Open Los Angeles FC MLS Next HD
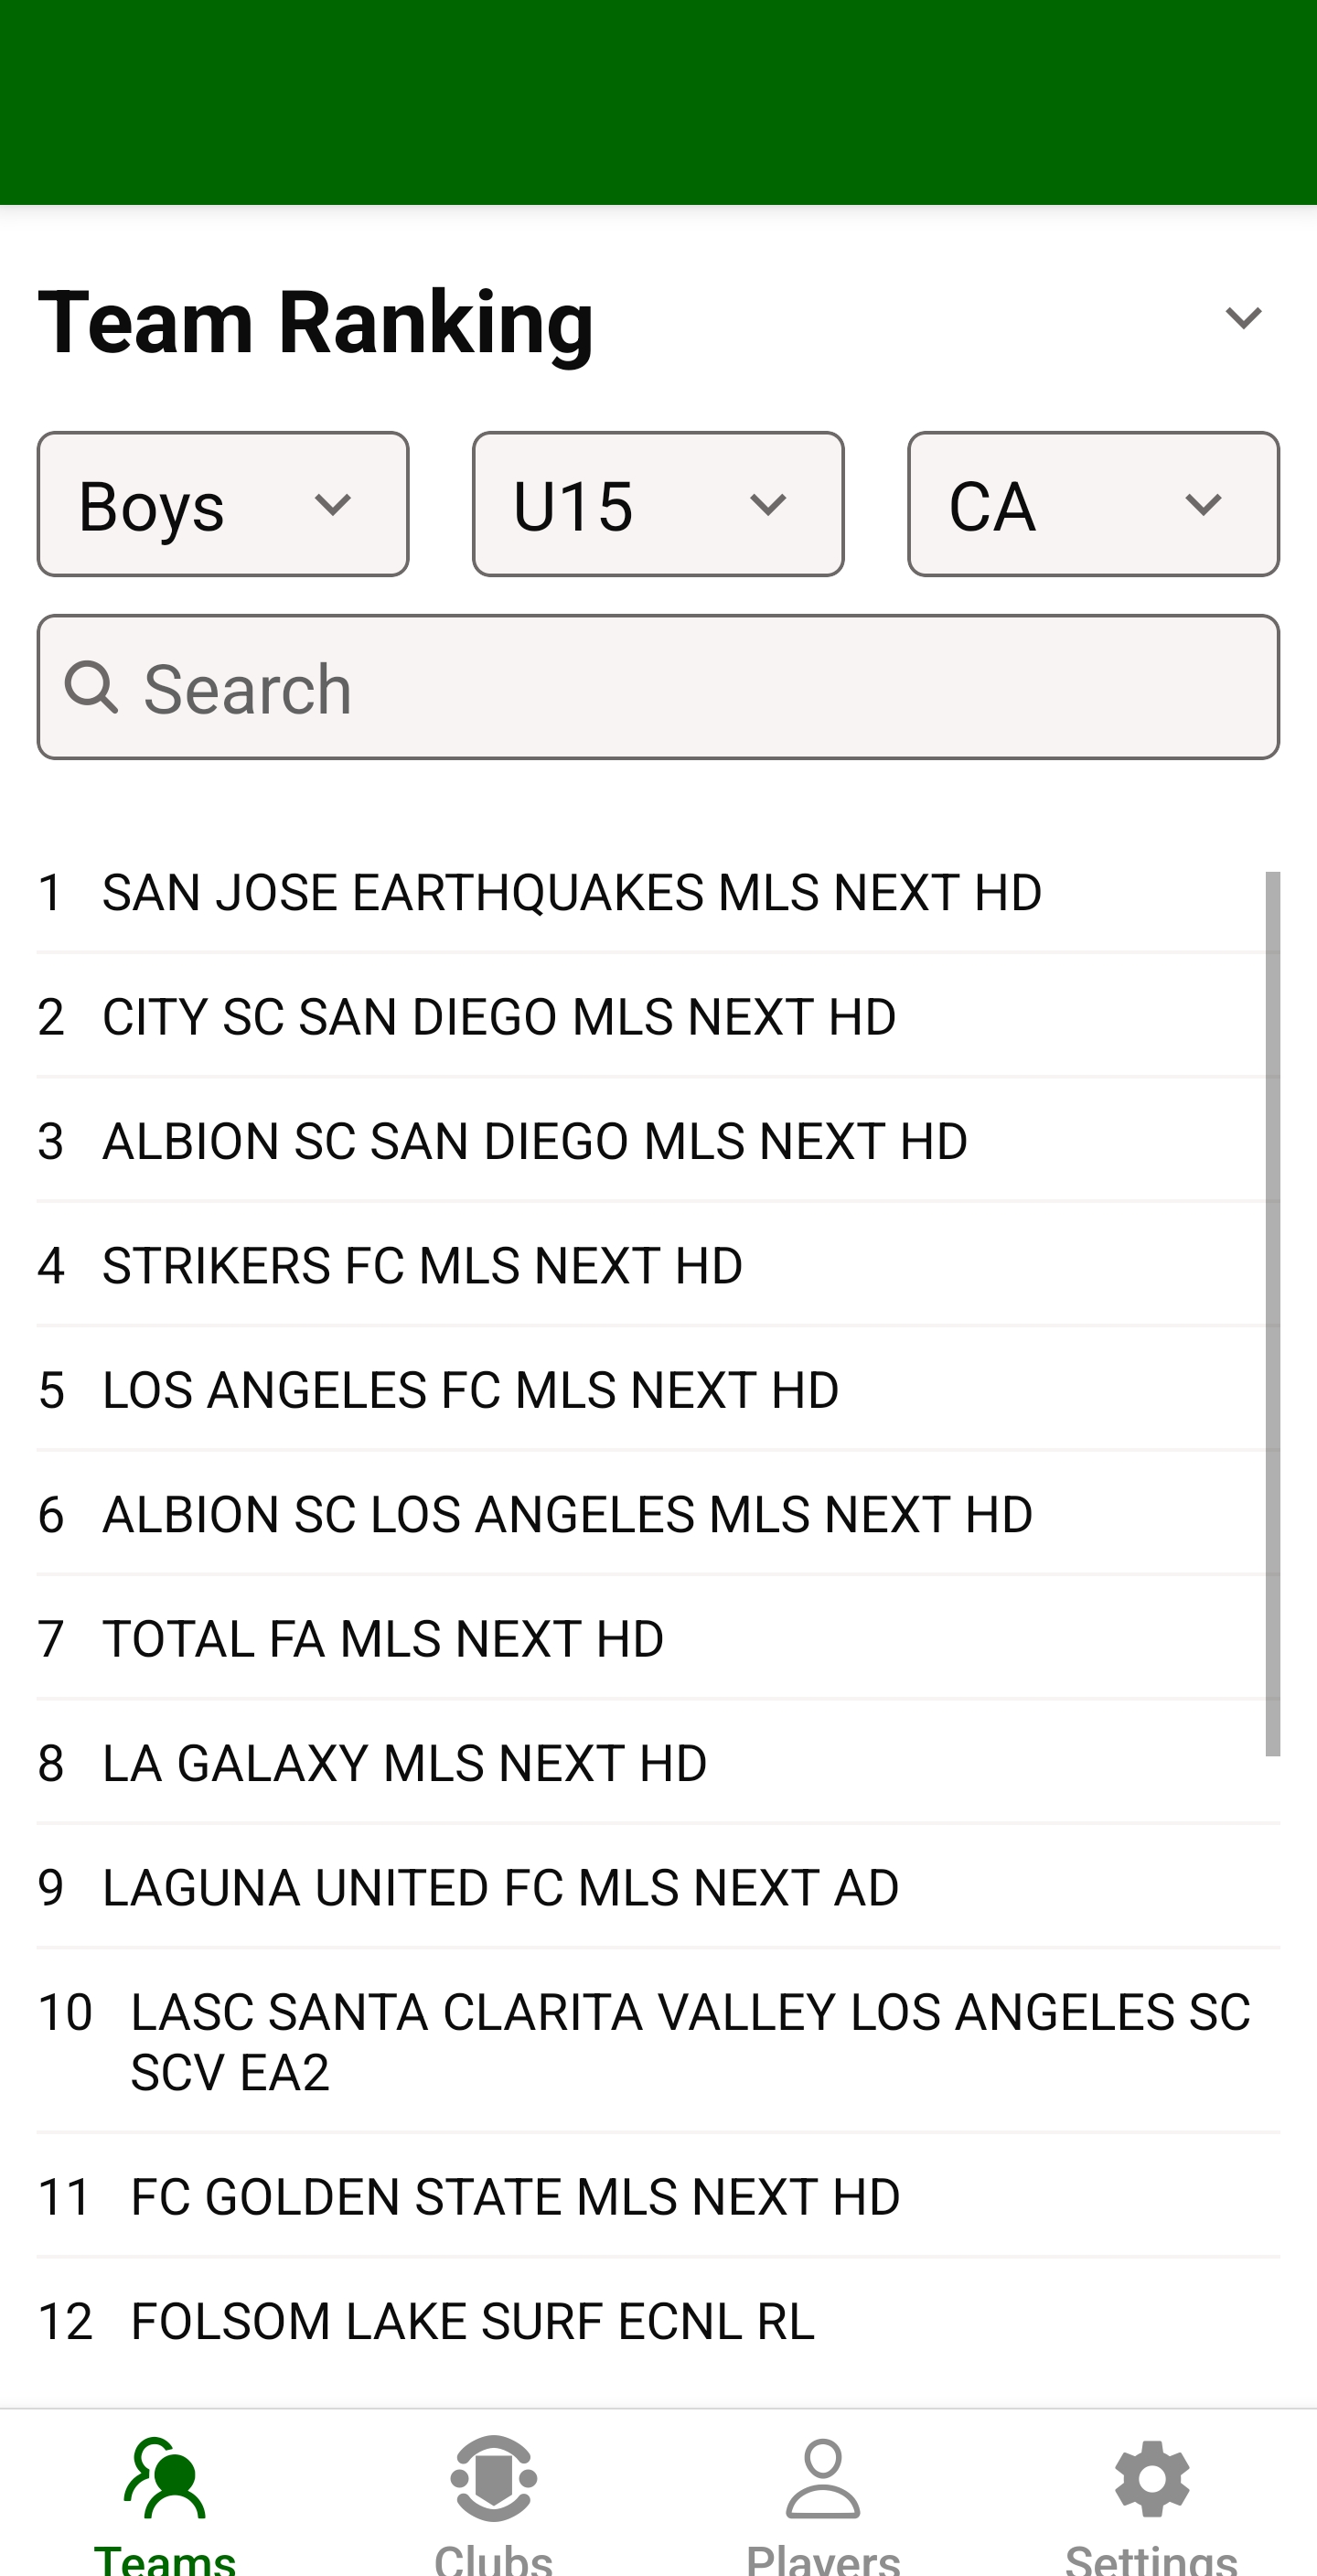Screen dimensions: 1317x2576 470,1390
